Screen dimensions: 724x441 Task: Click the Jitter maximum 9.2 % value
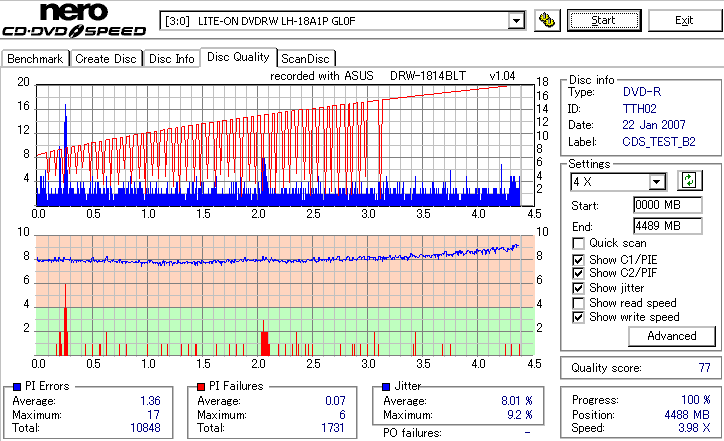[520, 415]
